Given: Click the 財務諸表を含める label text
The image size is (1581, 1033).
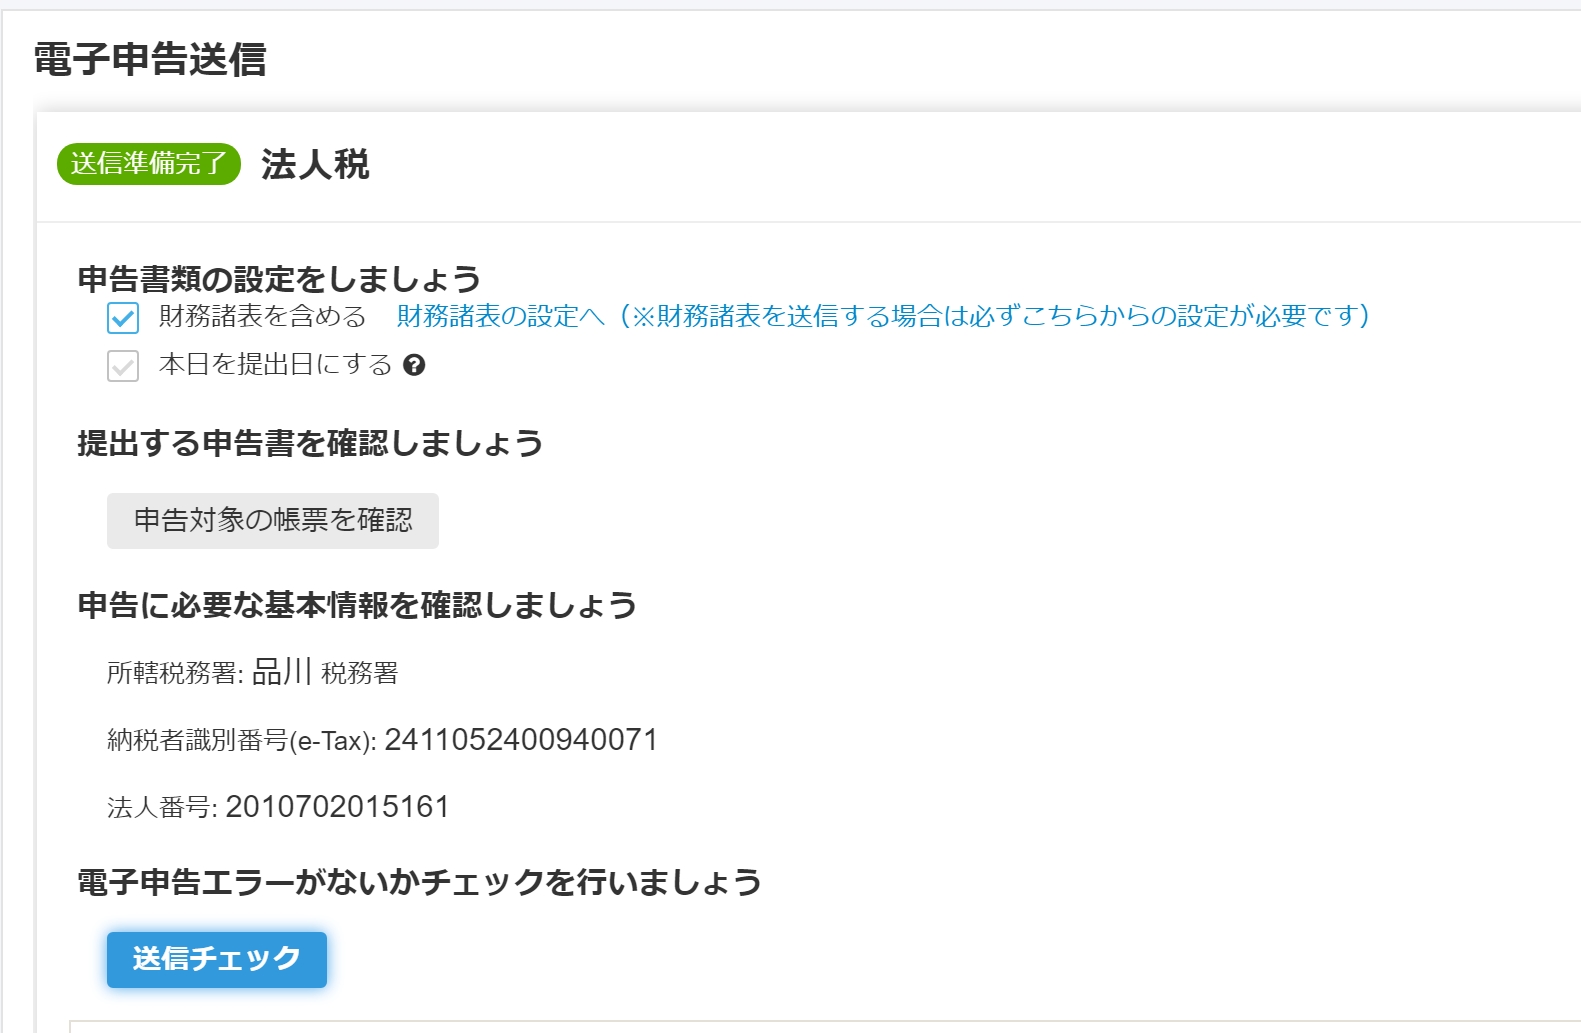Looking at the screenshot, I should (263, 316).
